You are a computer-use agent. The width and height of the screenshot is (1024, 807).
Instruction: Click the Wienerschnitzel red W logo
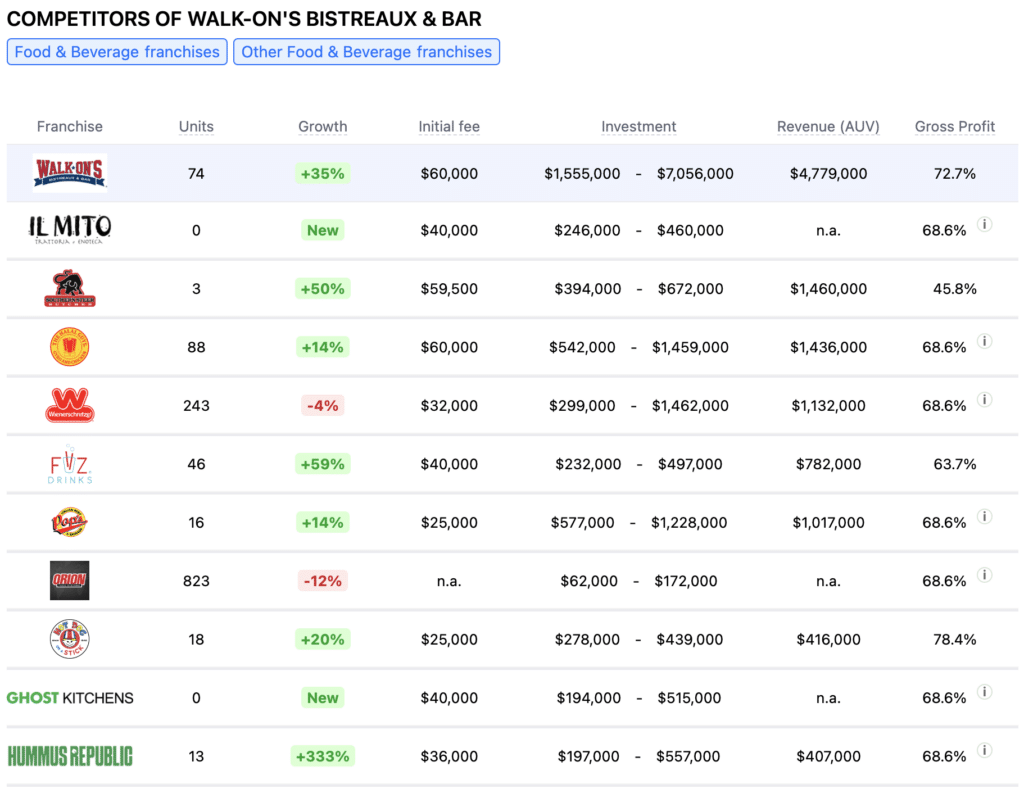pos(70,405)
